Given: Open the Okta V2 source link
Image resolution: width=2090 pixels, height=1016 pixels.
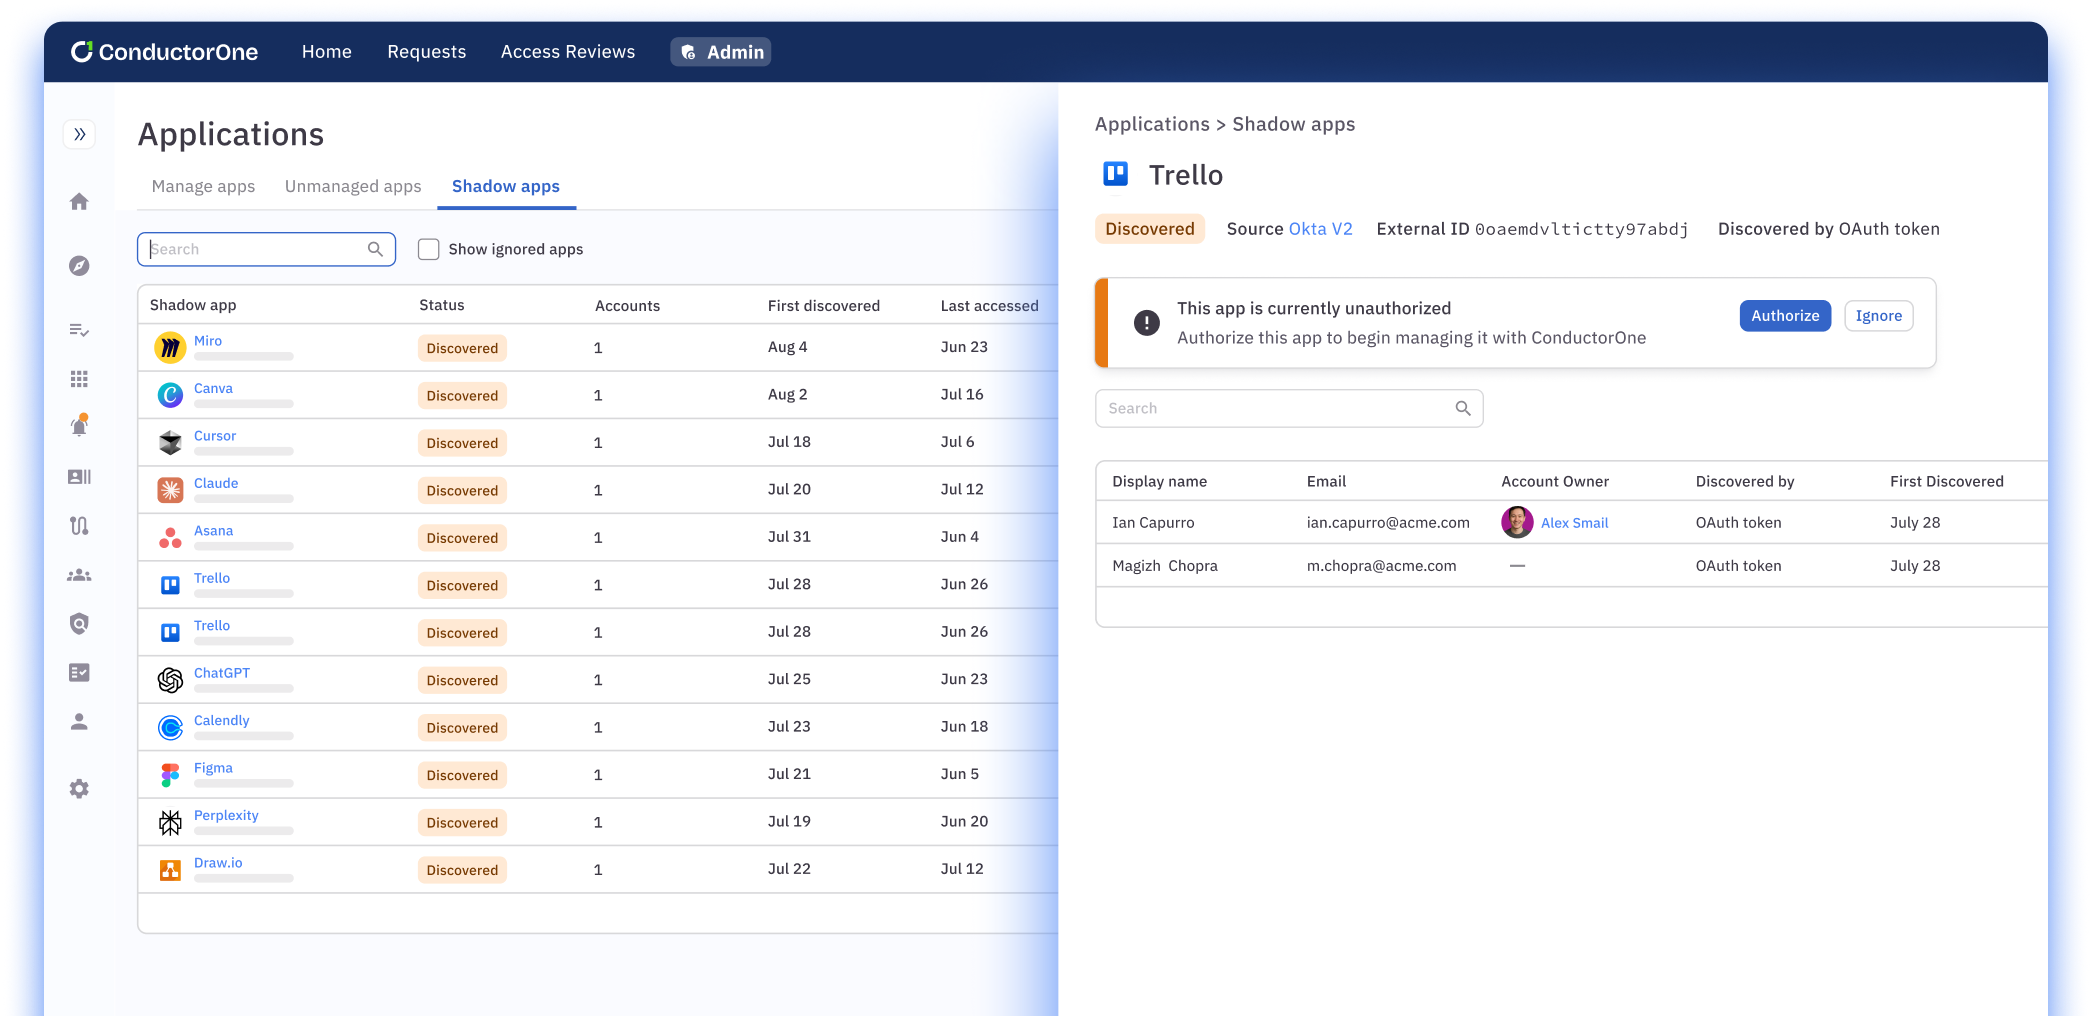Looking at the screenshot, I should 1320,229.
